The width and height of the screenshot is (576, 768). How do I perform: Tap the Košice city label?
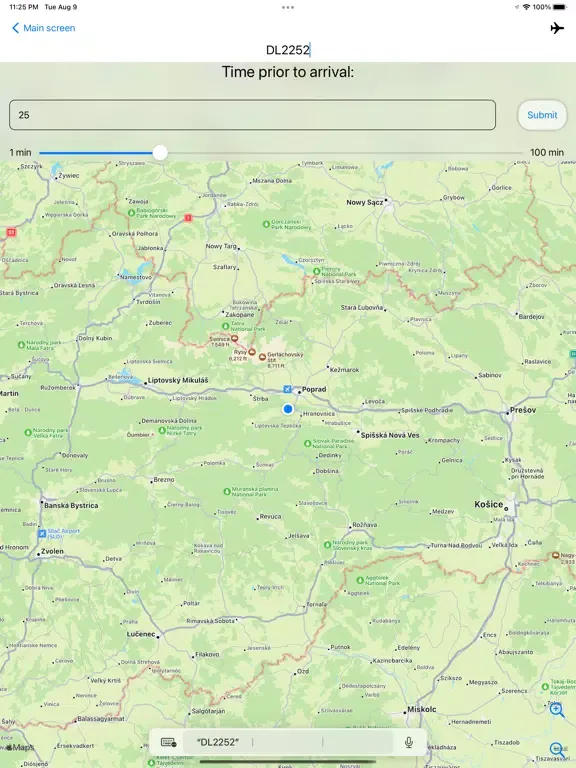(488, 504)
